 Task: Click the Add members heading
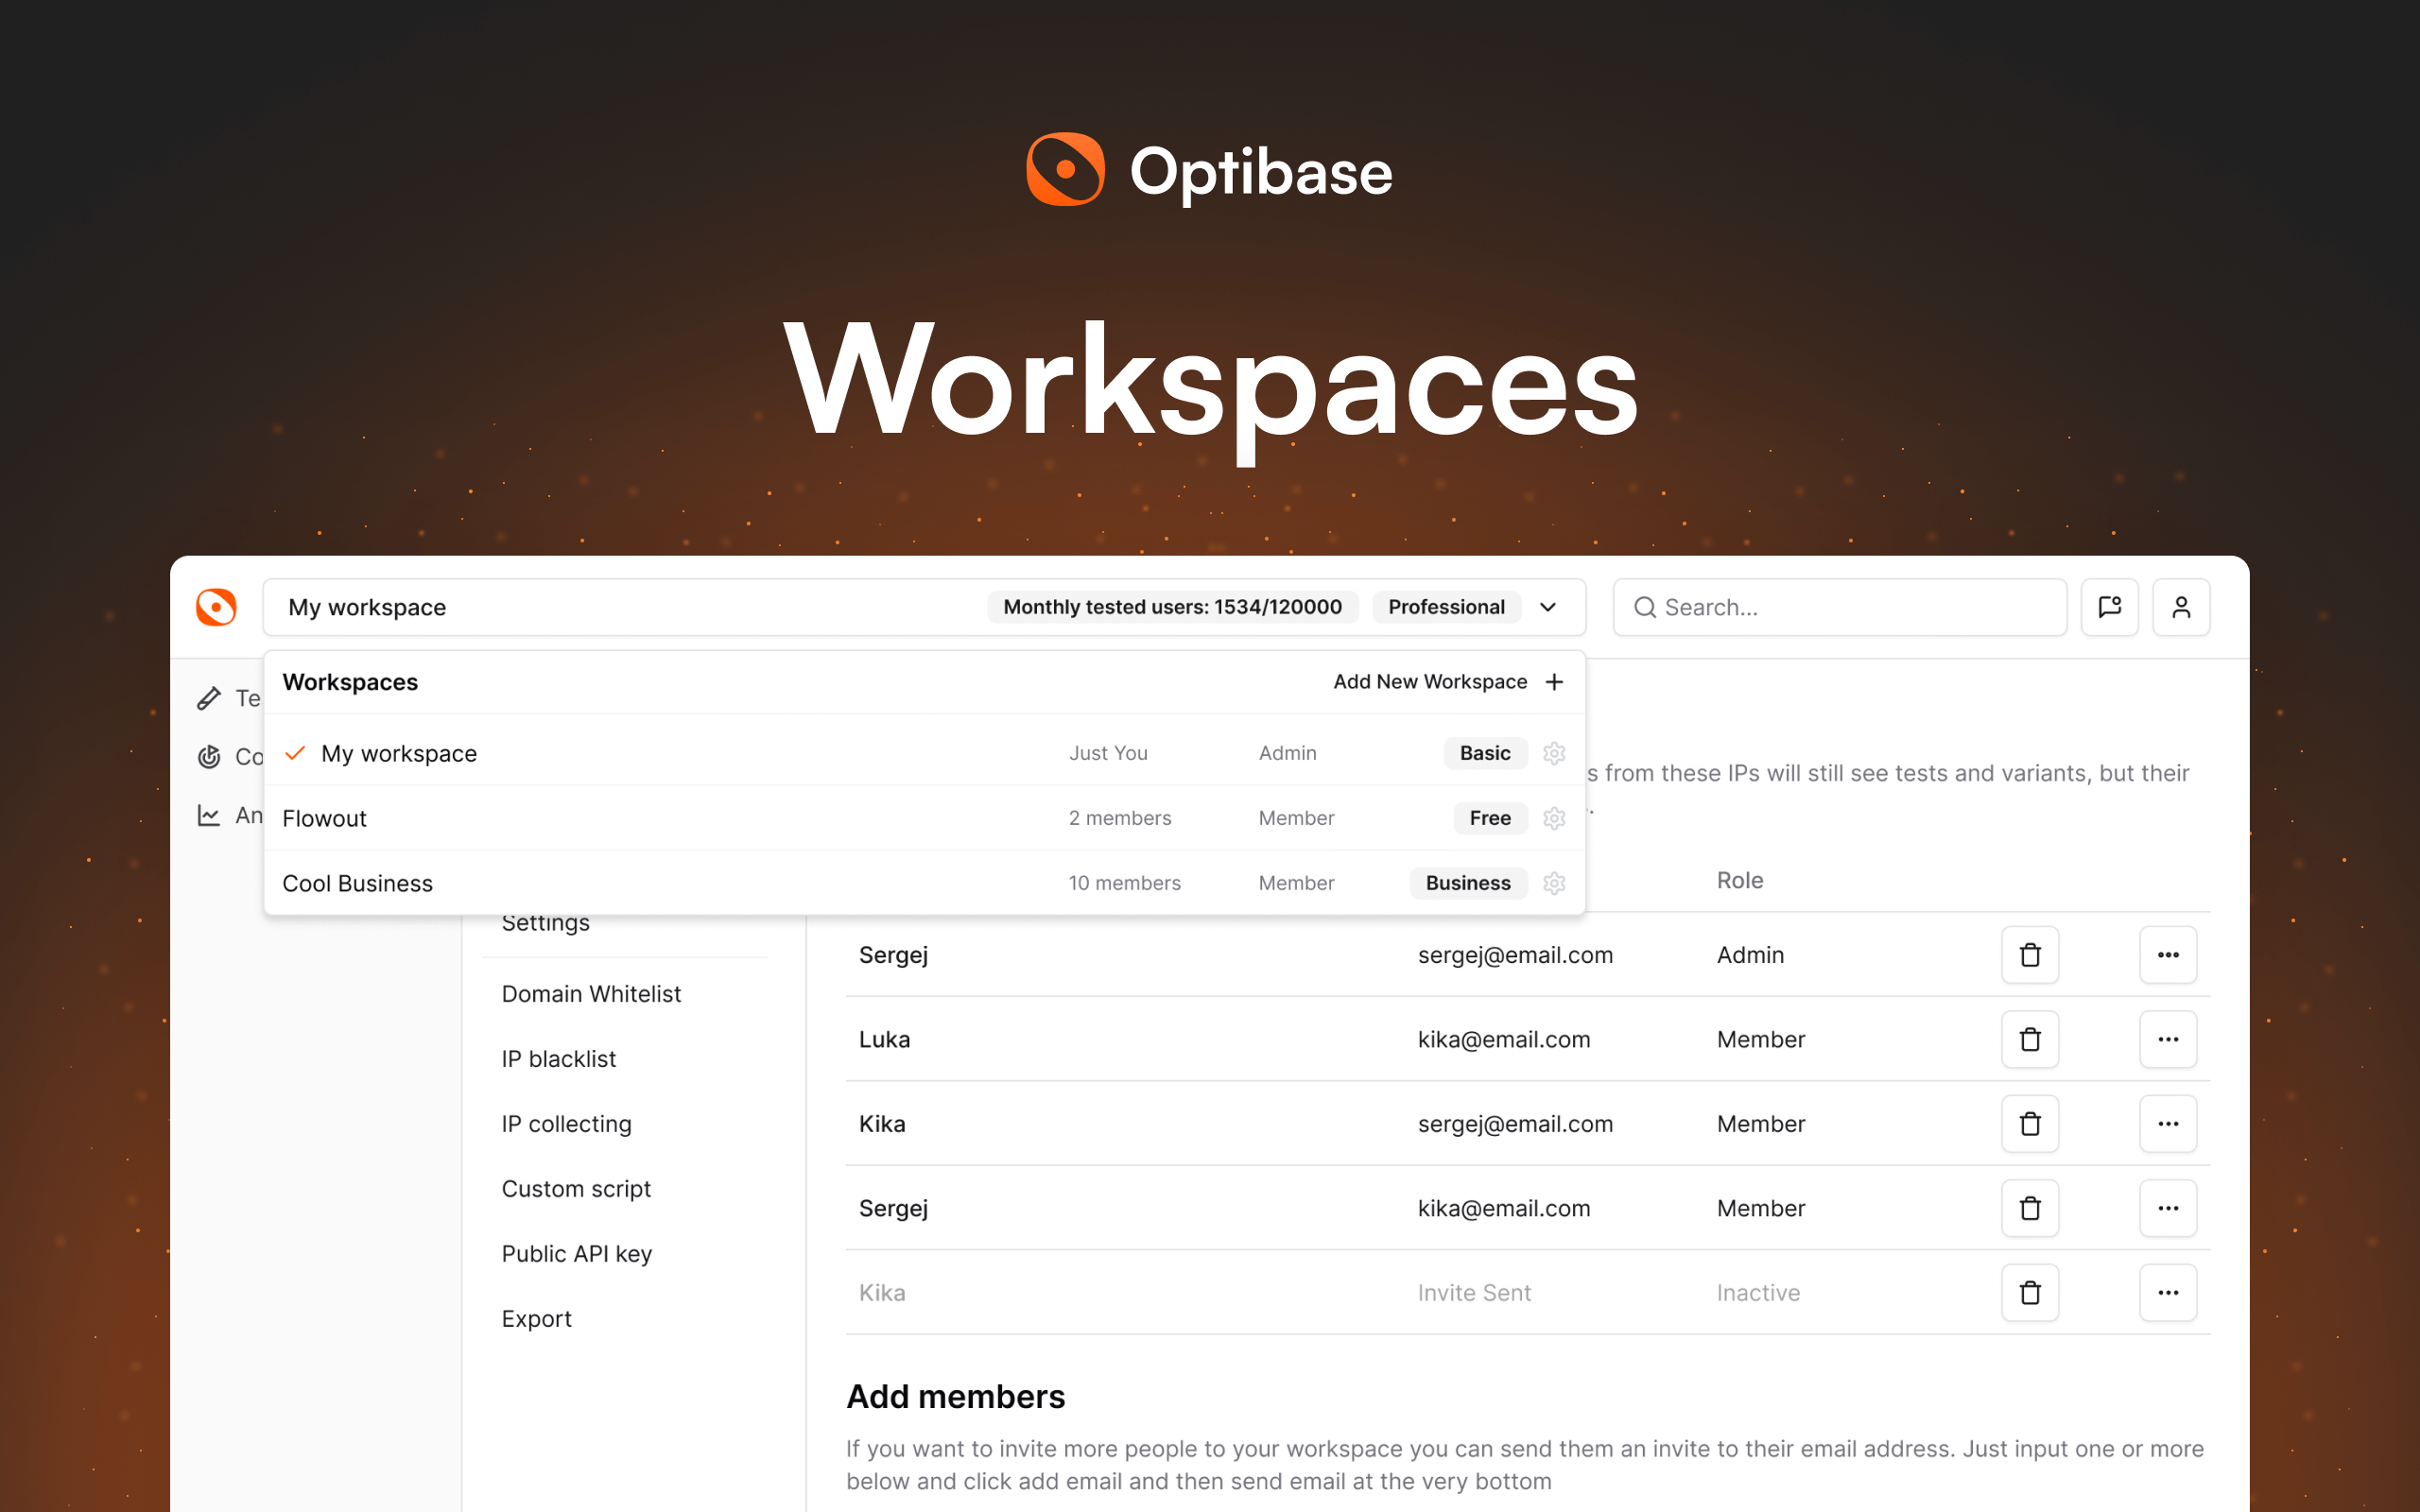(956, 1397)
